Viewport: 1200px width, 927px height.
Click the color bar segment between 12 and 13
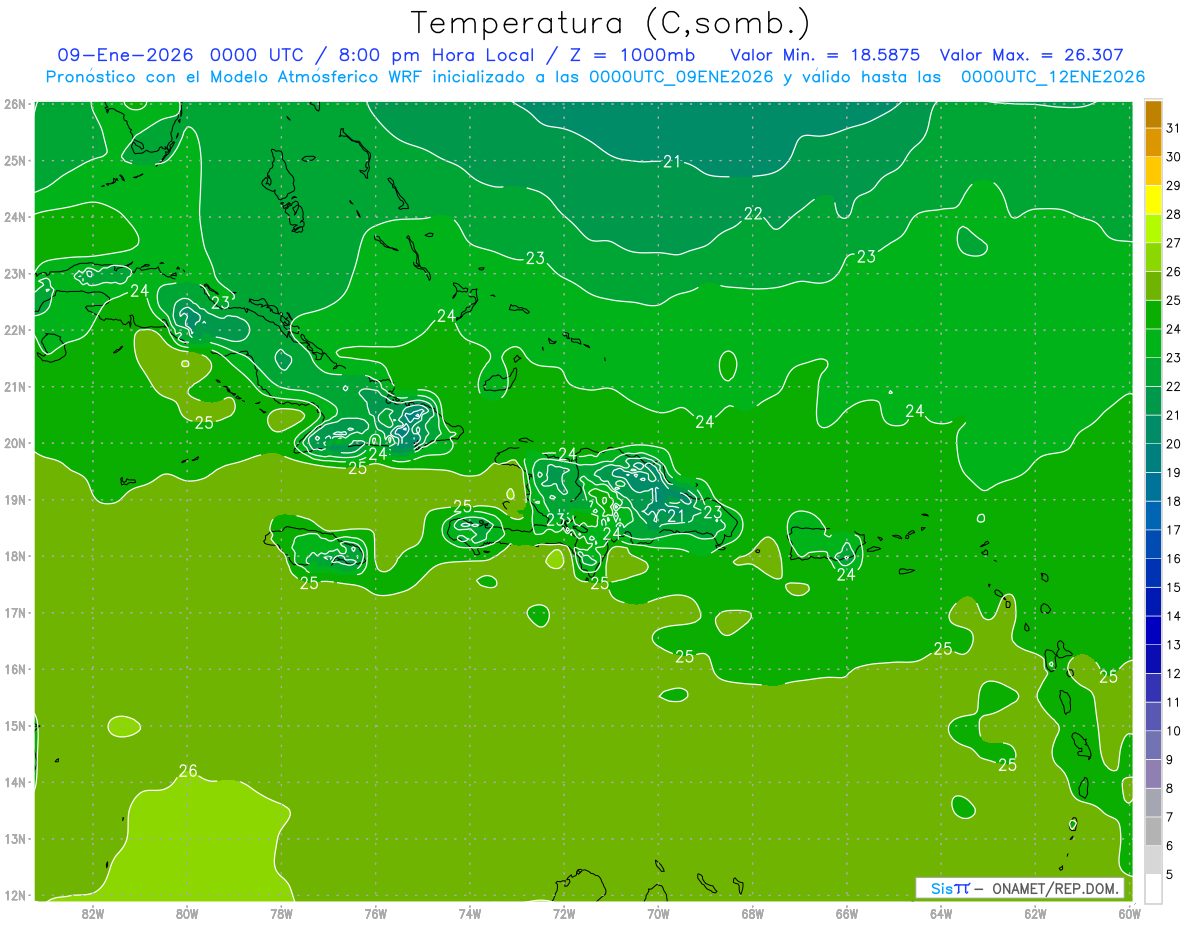pyautogui.click(x=1153, y=660)
